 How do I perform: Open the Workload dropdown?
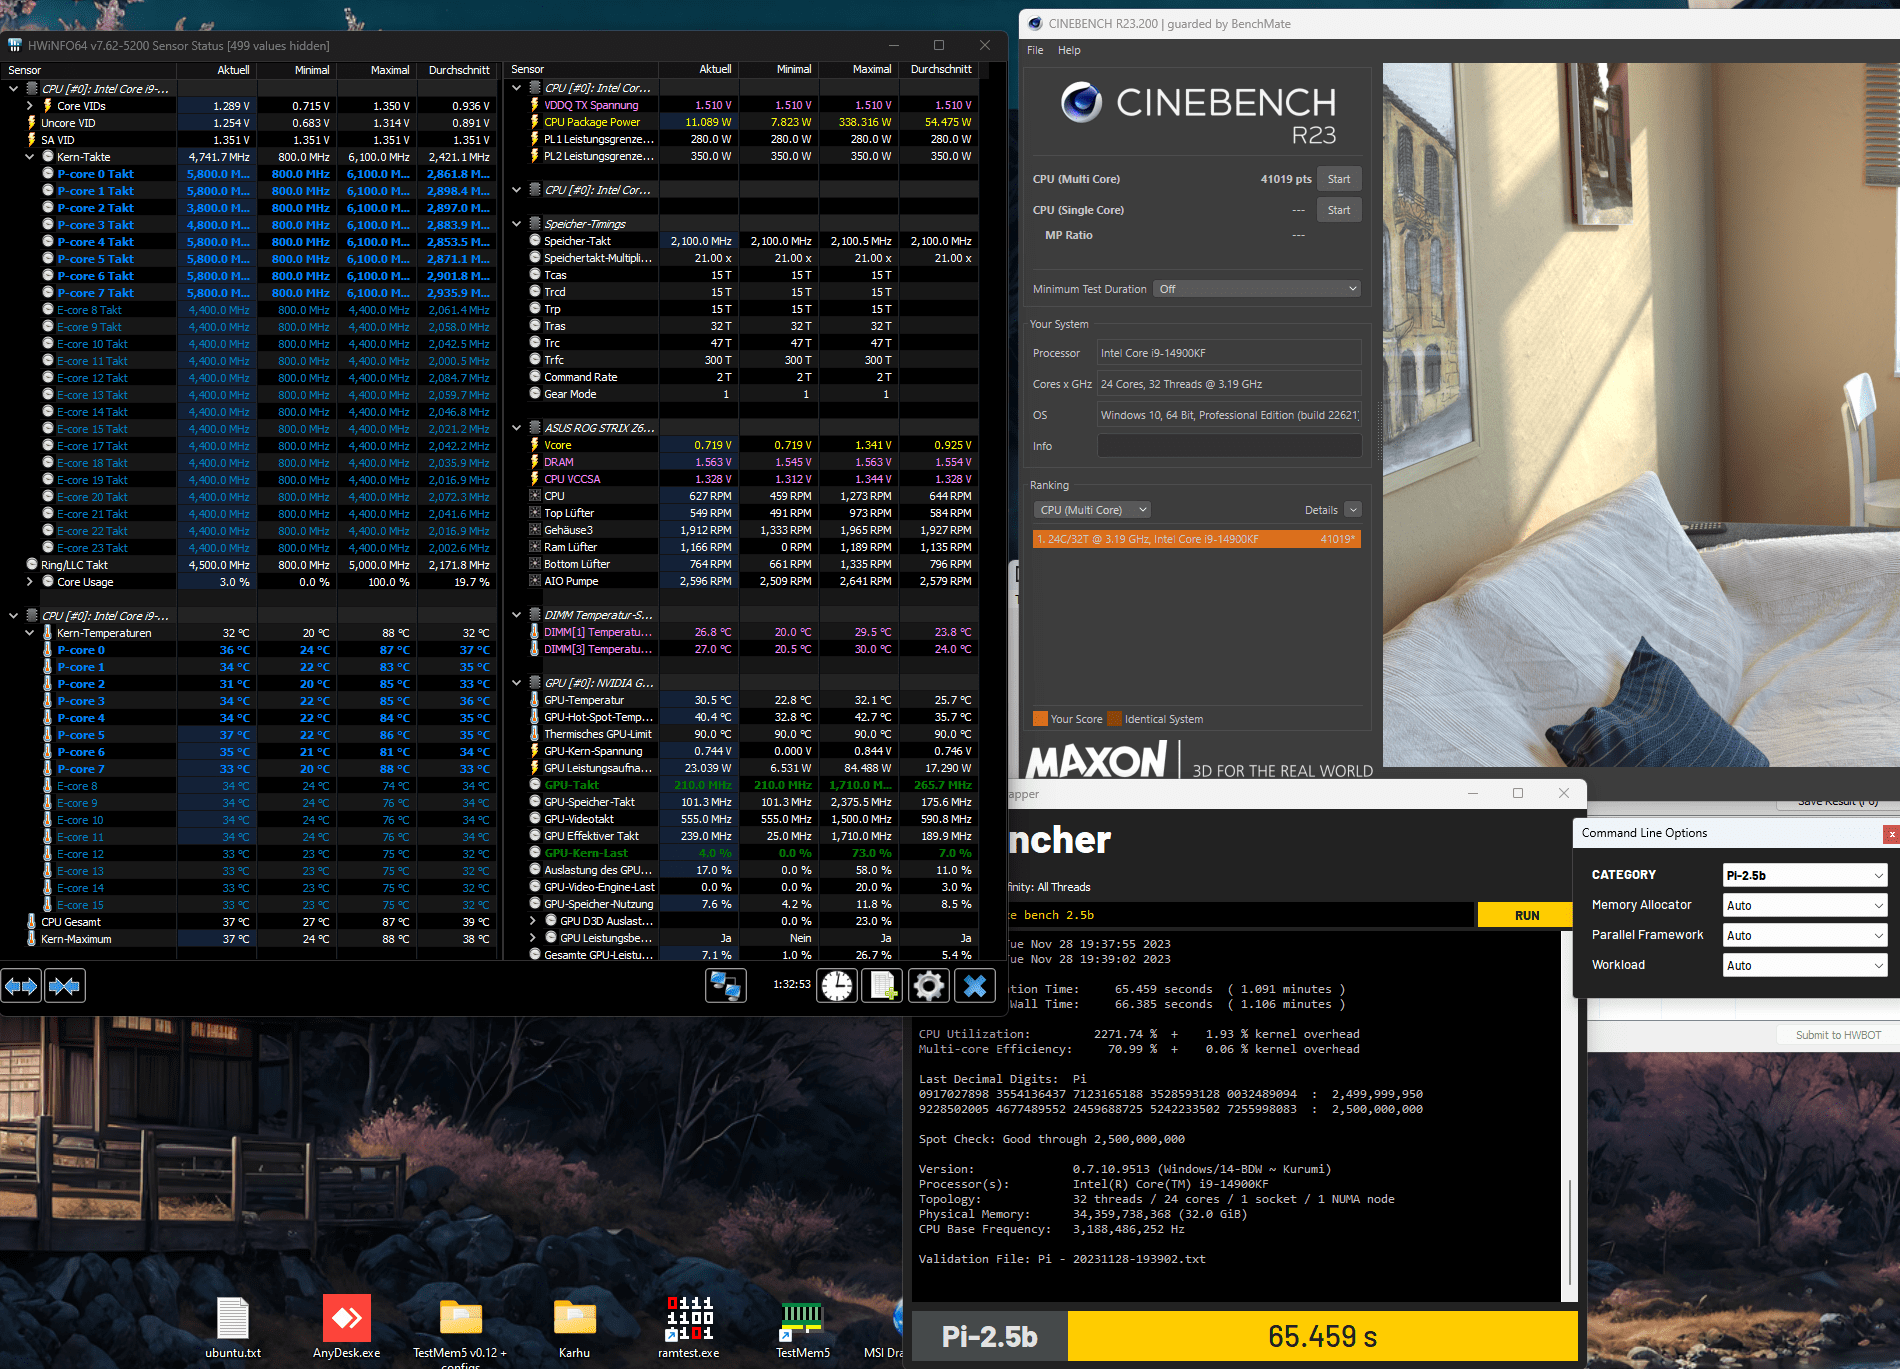pos(1804,965)
